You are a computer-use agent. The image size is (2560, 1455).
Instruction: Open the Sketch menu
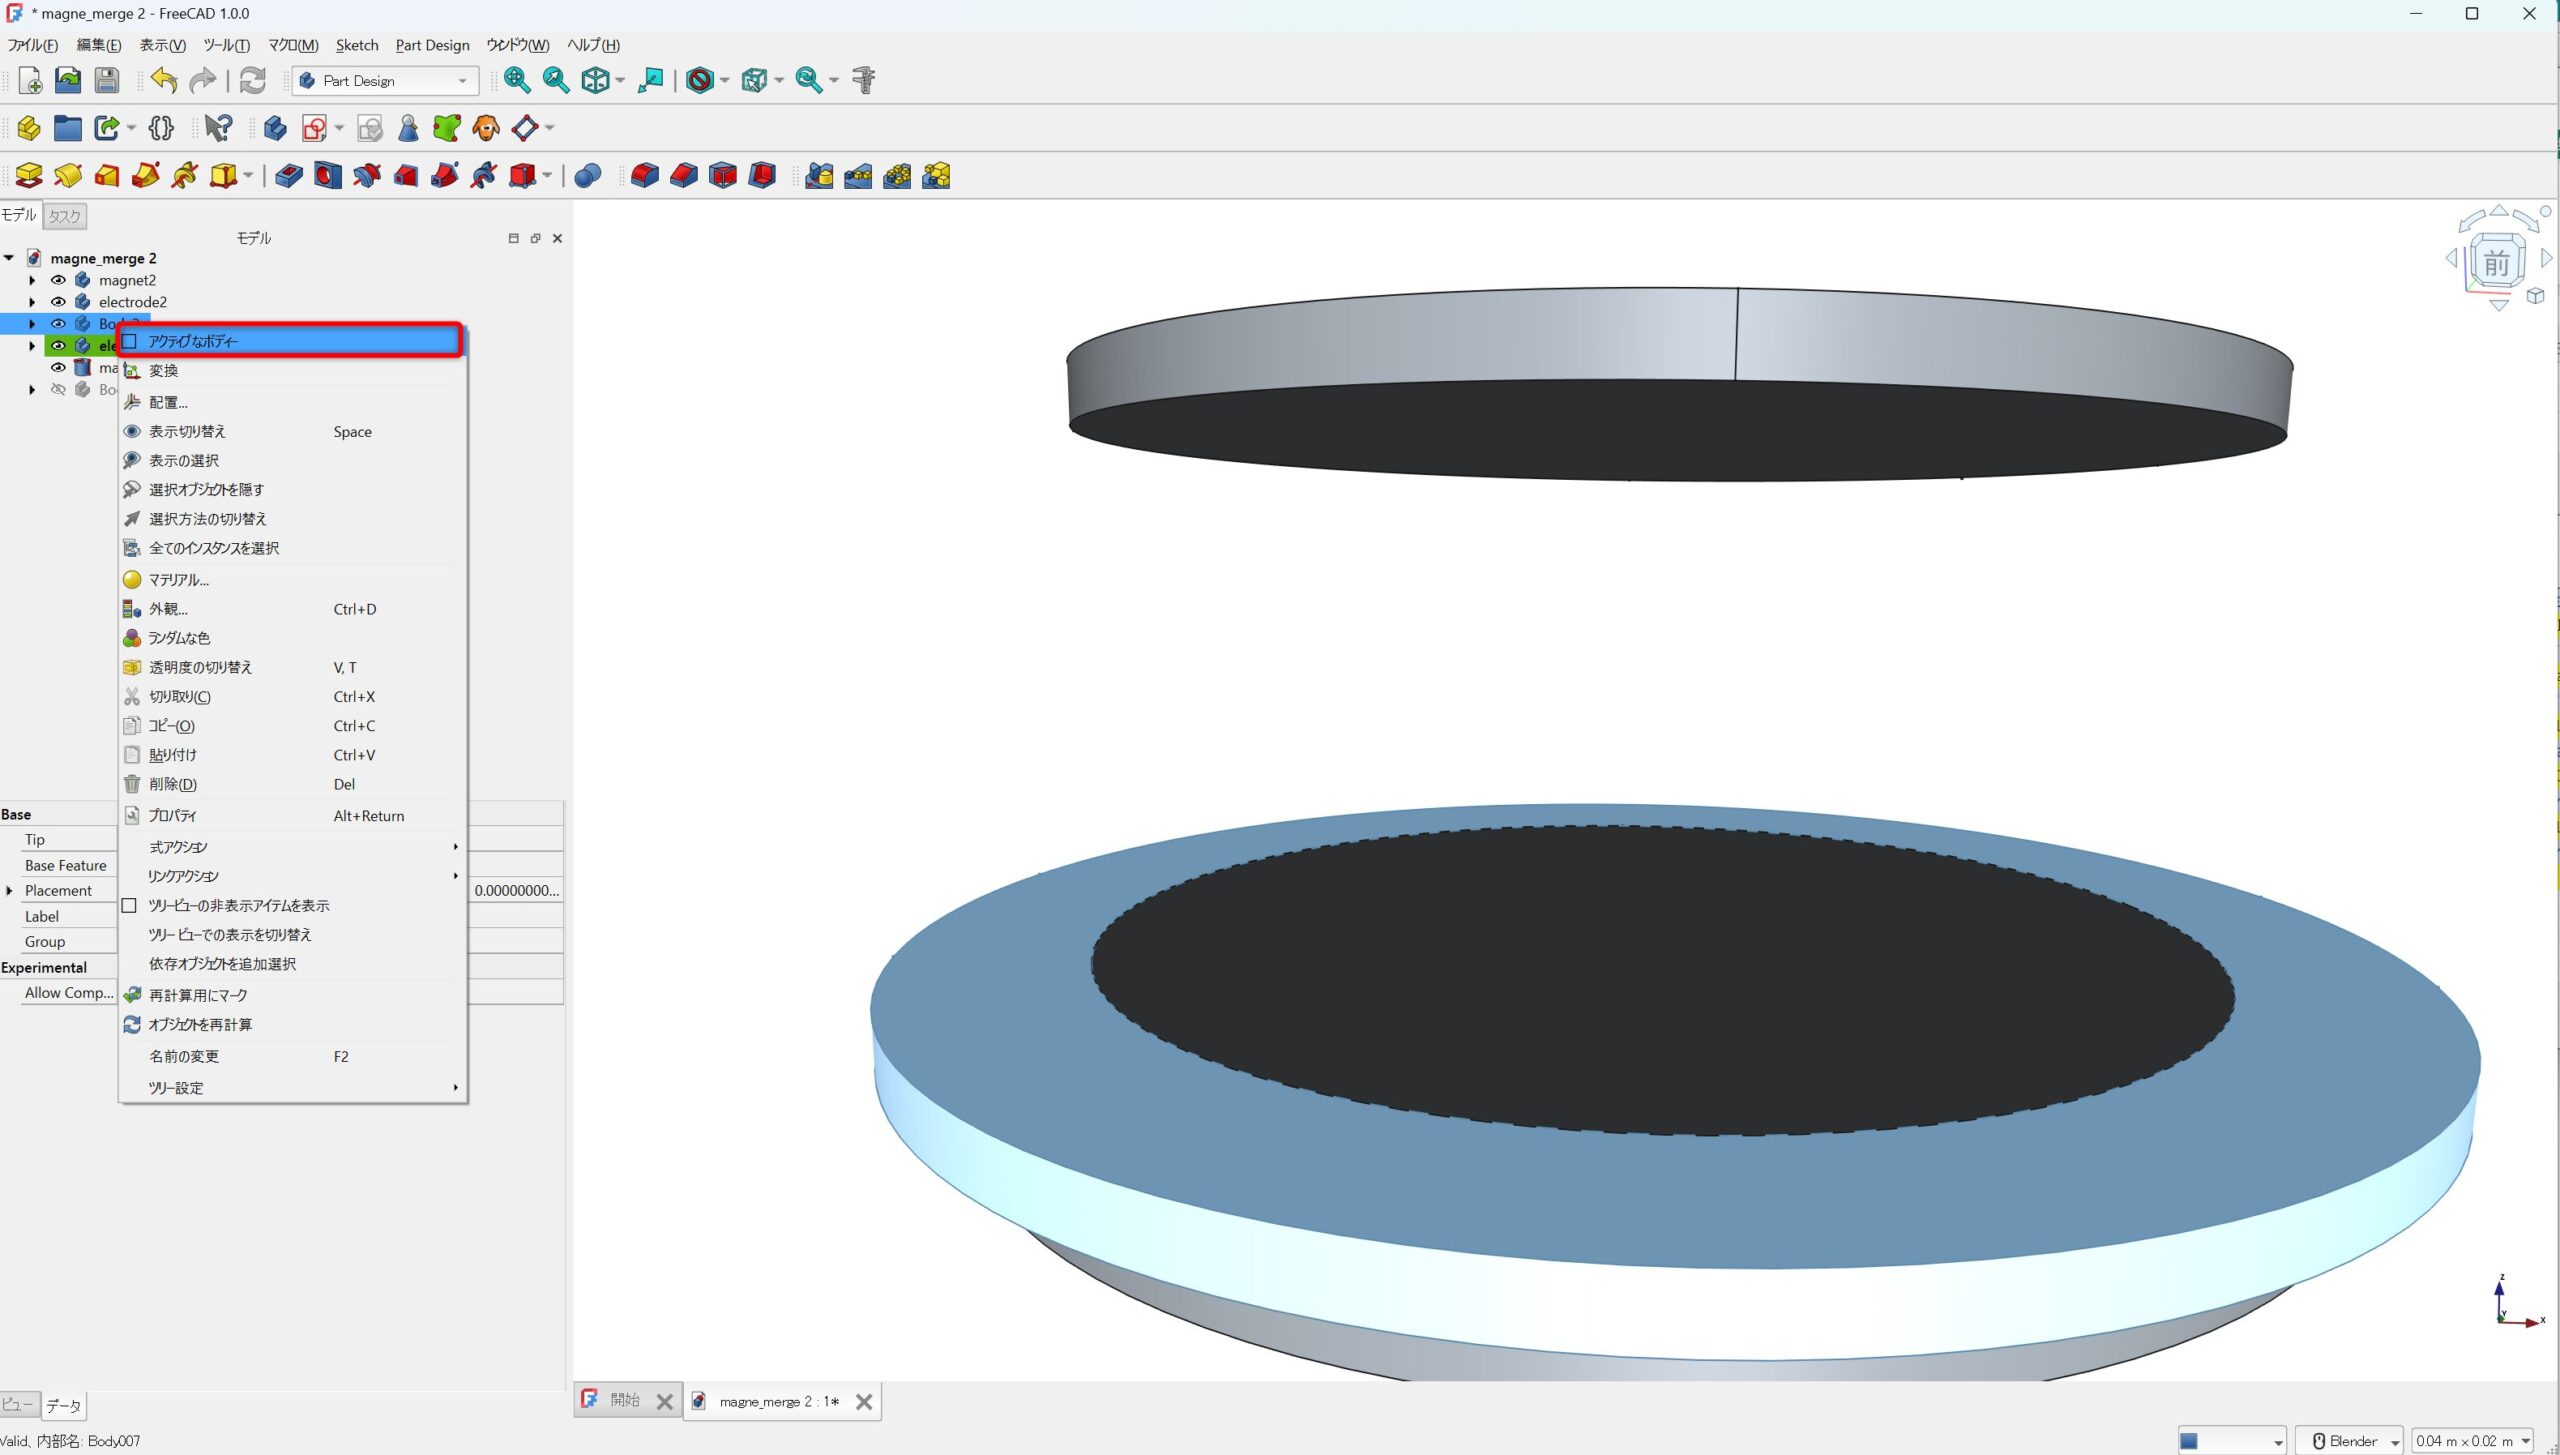pyautogui.click(x=357, y=45)
